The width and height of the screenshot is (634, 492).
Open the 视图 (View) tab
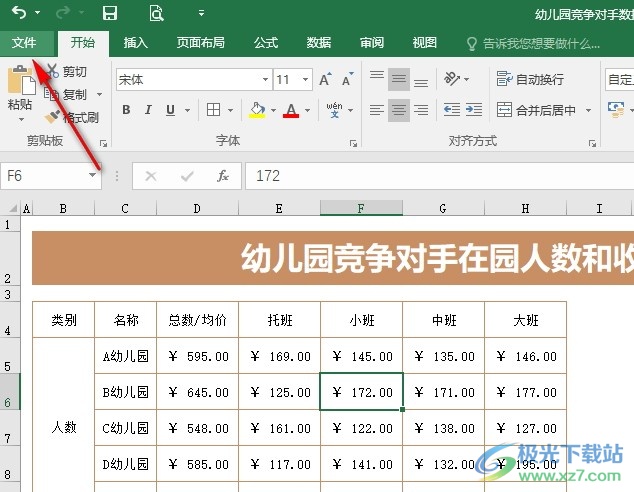[x=425, y=42]
